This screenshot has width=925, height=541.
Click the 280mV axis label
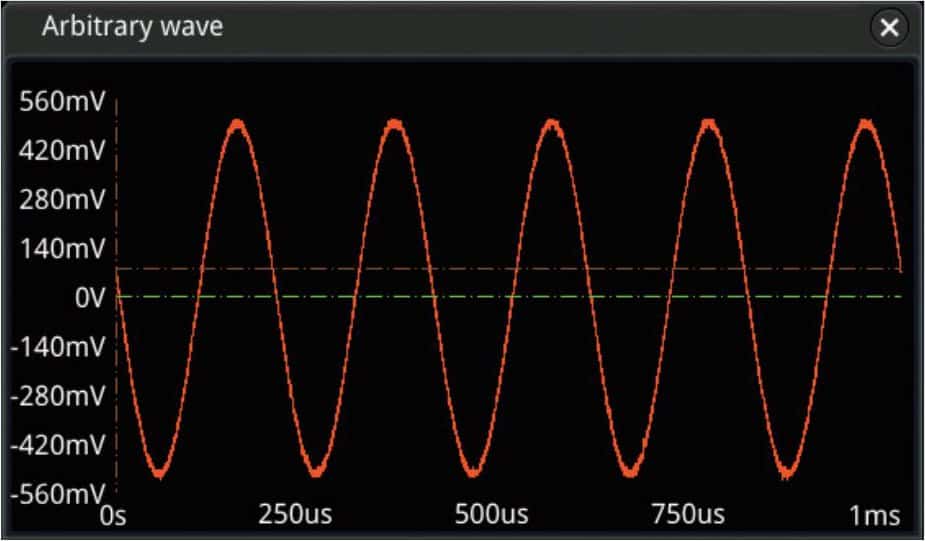click(62, 199)
